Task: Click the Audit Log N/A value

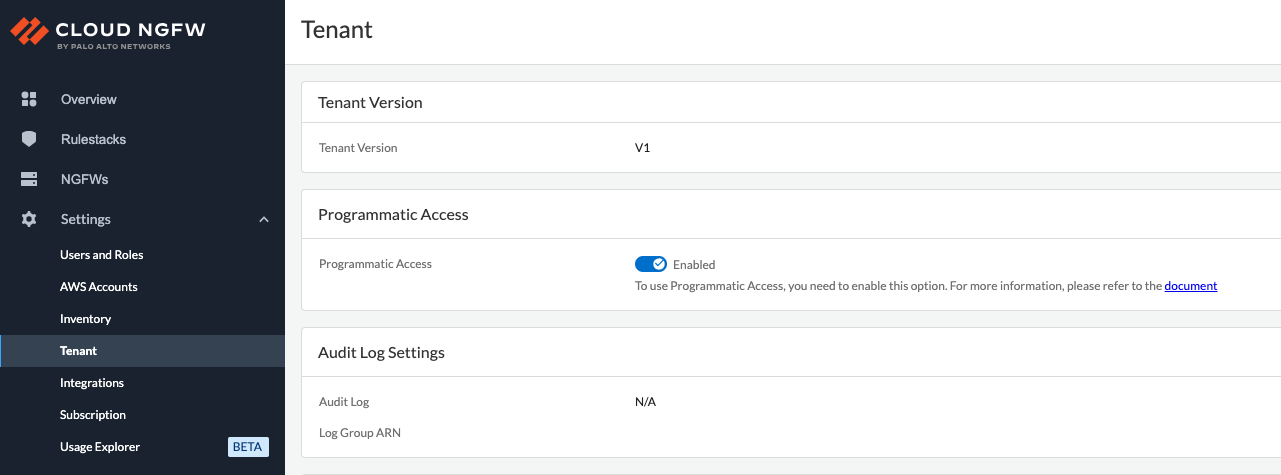Action: point(645,402)
